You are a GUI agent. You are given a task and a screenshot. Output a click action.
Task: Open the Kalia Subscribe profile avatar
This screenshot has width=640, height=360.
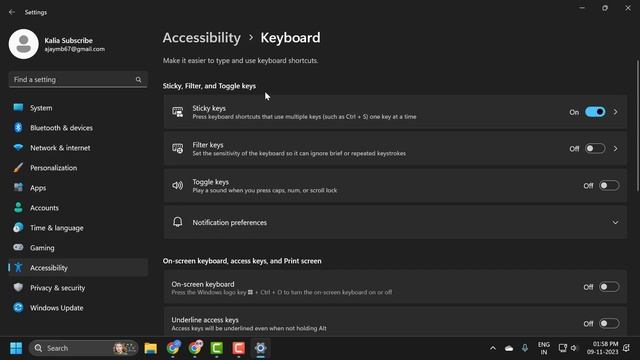tap(24, 44)
